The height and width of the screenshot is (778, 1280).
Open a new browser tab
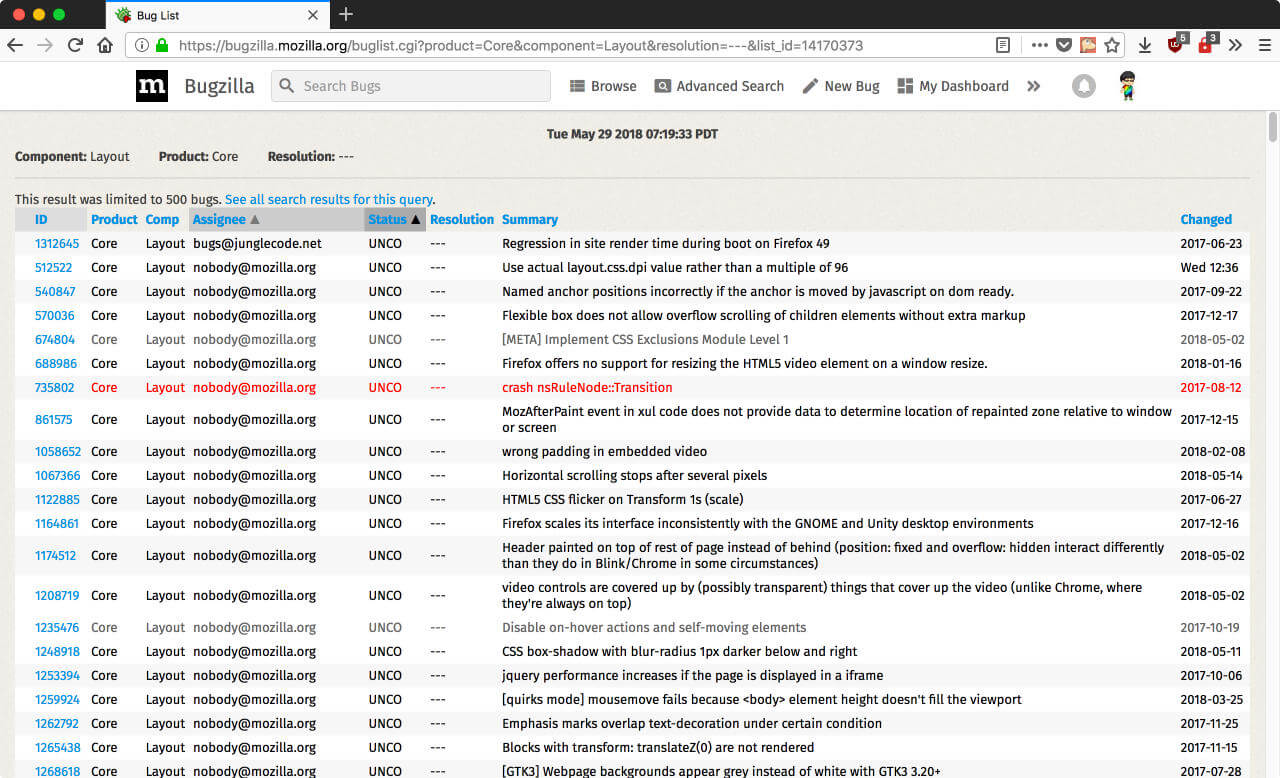tap(346, 15)
